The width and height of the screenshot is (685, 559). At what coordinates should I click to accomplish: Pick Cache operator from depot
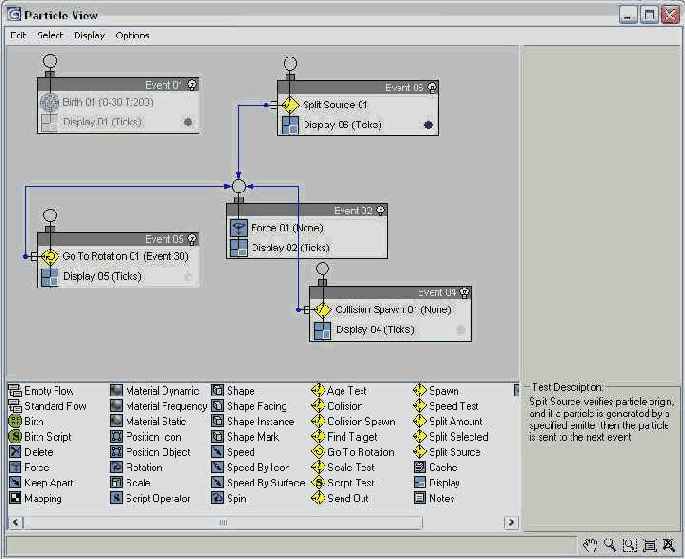coord(435,467)
